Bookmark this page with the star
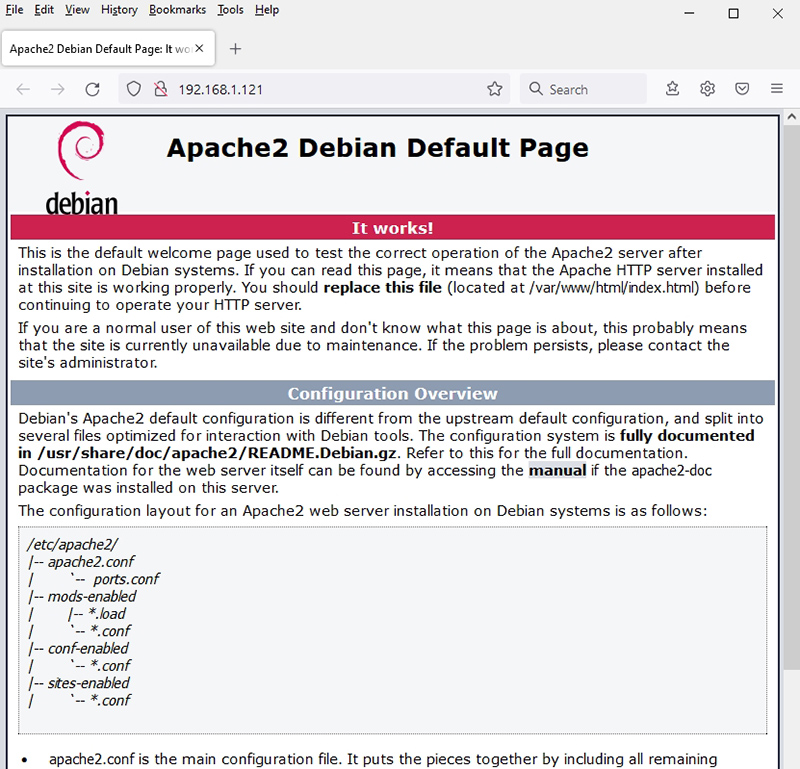800x769 pixels. click(x=494, y=89)
